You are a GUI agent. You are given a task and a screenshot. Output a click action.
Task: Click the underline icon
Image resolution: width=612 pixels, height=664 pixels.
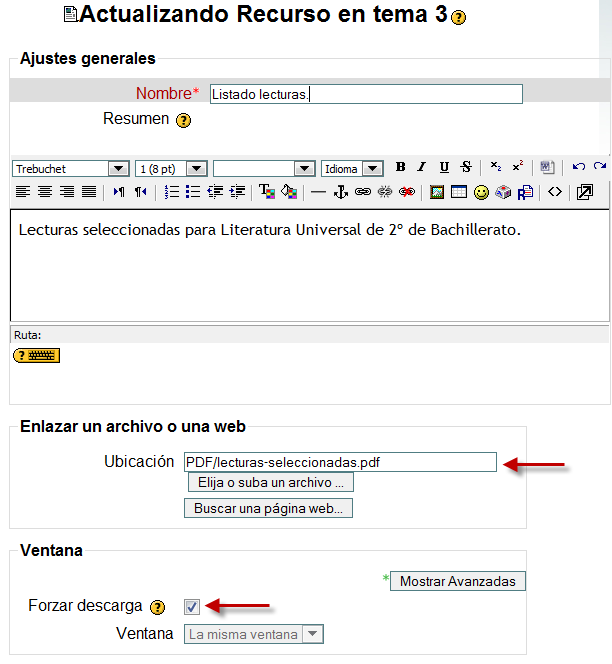point(444,168)
